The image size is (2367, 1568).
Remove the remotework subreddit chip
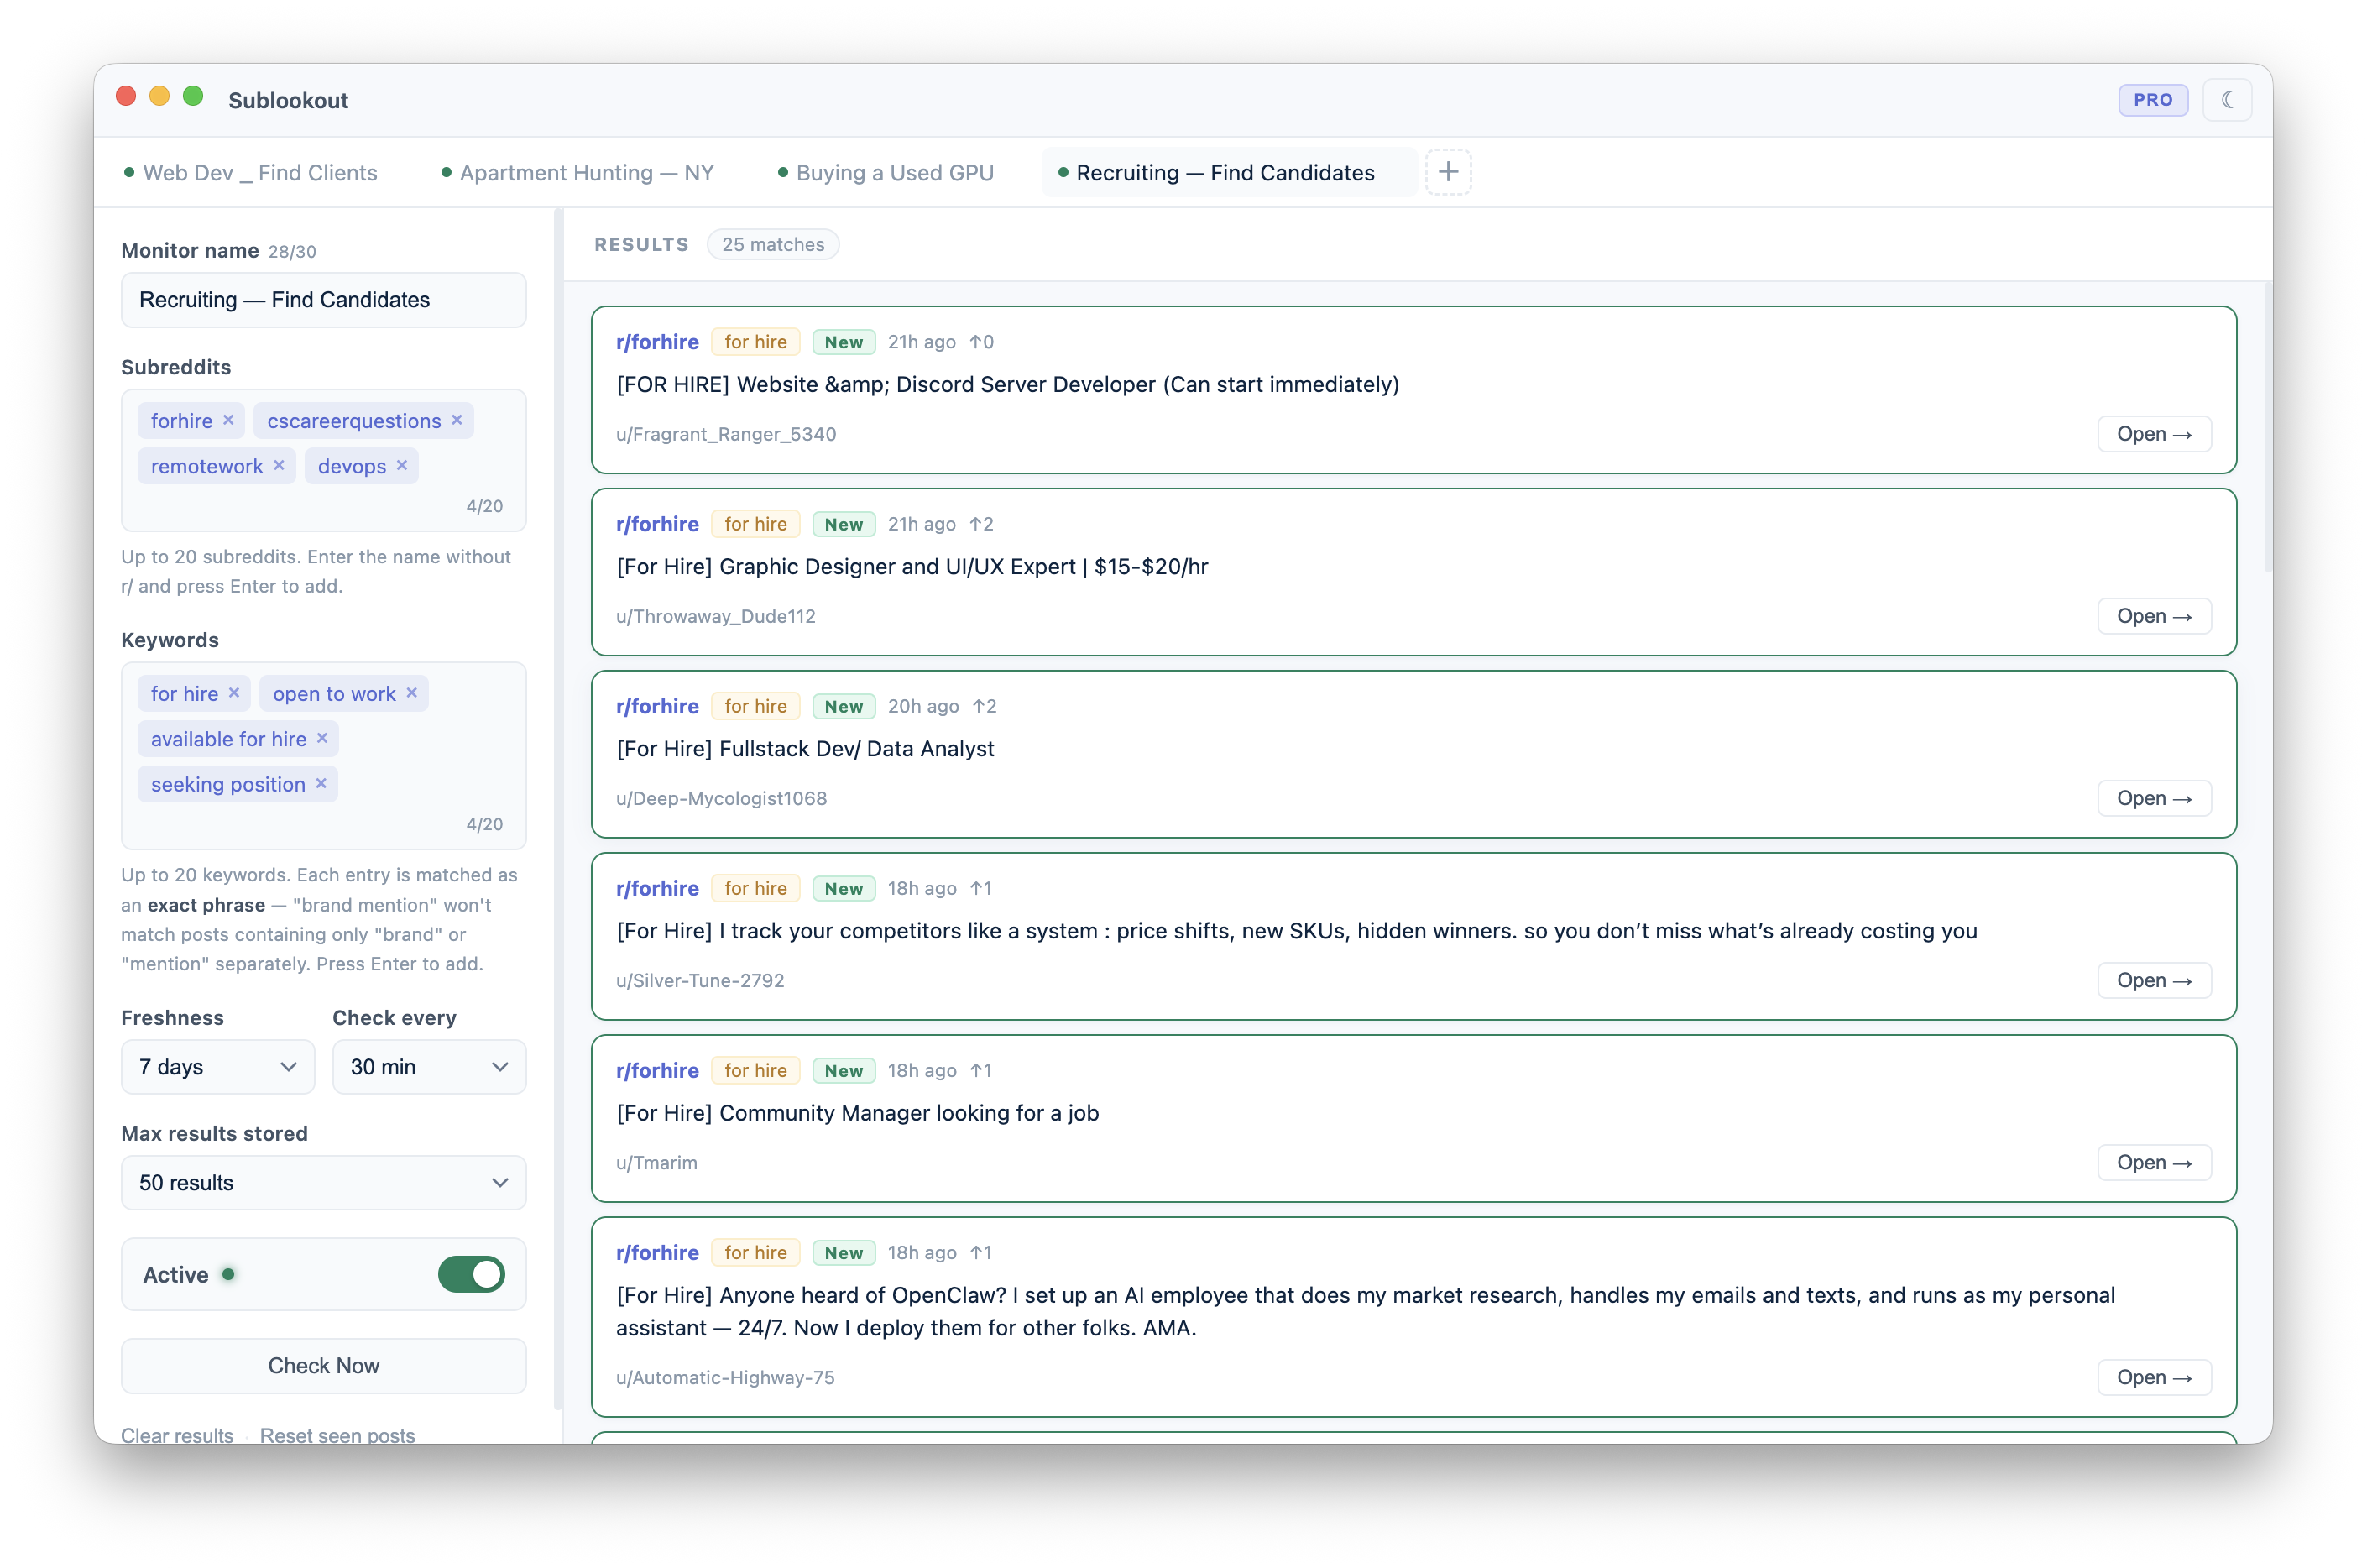click(x=280, y=465)
